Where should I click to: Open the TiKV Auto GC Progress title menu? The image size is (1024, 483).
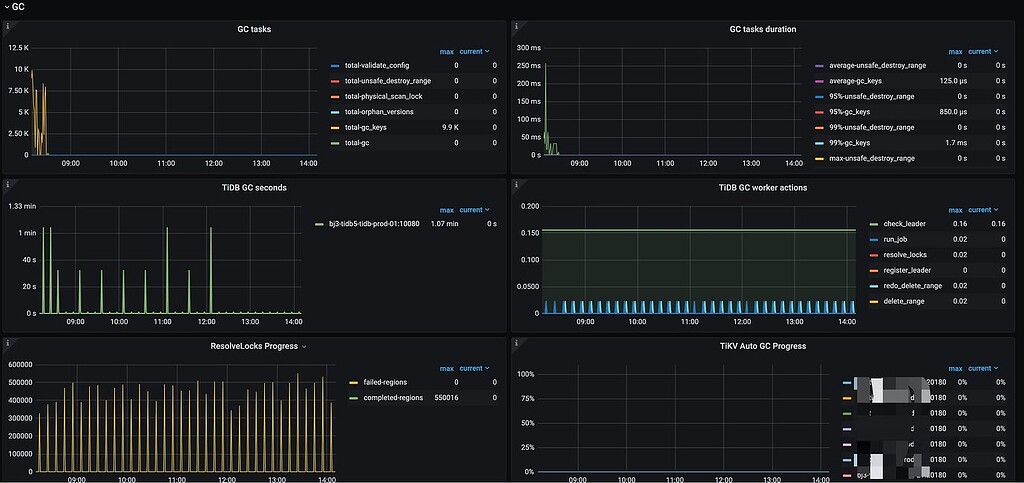[x=762, y=346]
